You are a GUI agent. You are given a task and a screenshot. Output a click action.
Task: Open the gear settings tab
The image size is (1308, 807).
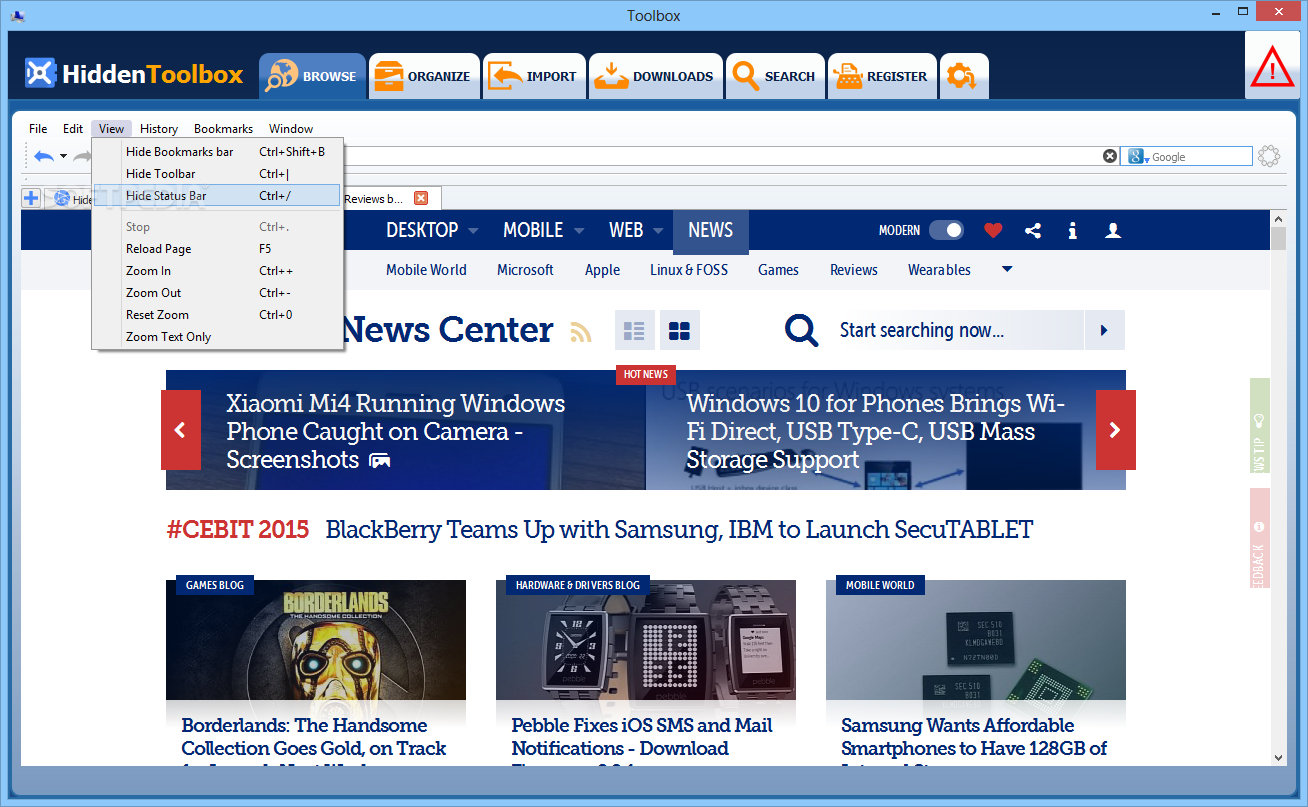pos(963,76)
